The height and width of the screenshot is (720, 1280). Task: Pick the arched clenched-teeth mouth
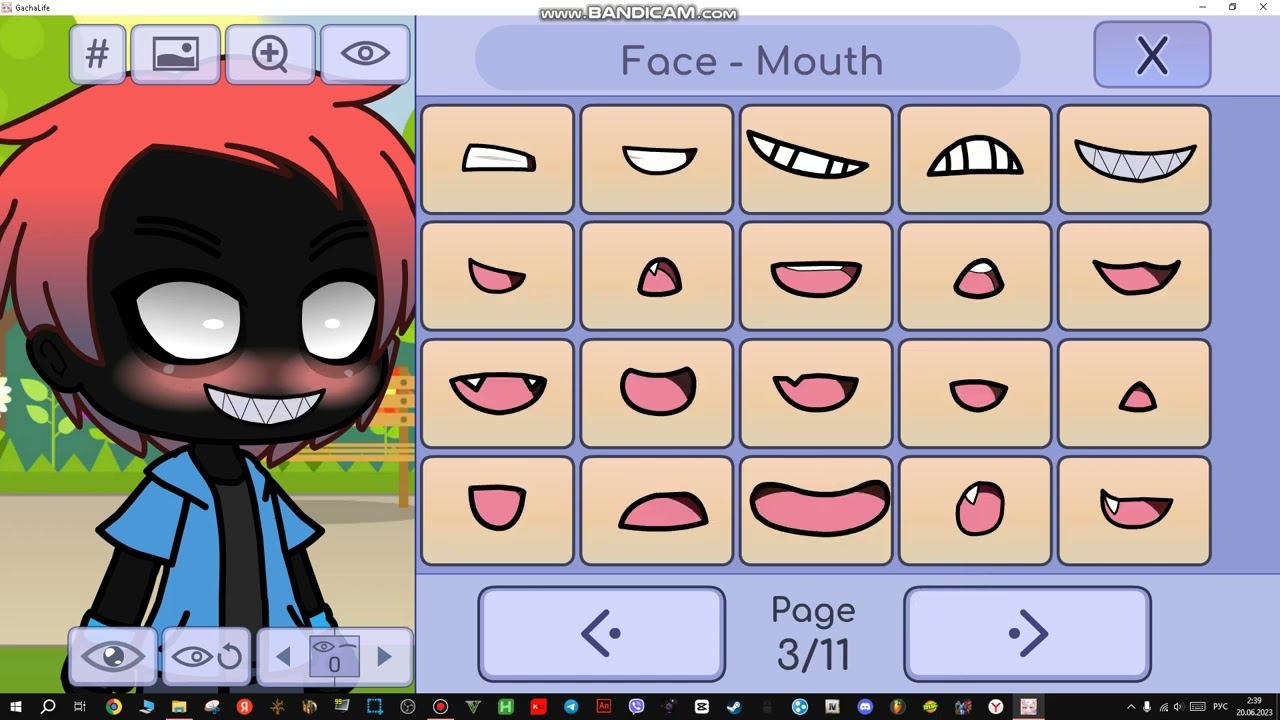(x=975, y=159)
